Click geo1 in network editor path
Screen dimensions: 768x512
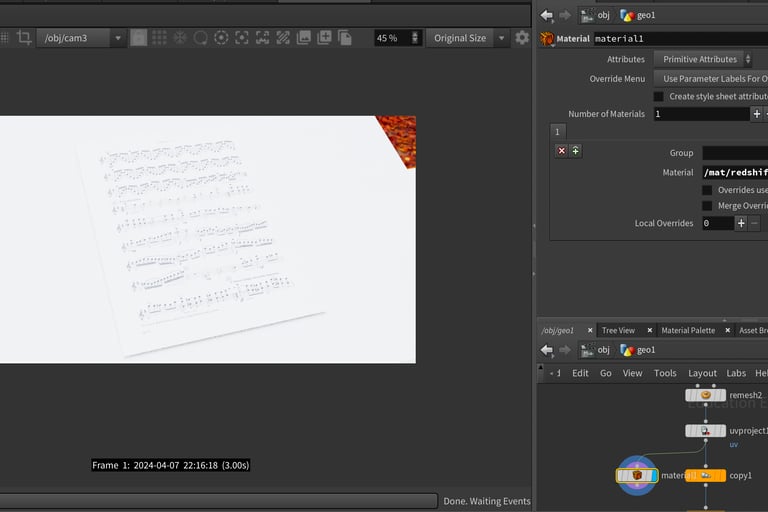pos(638,350)
